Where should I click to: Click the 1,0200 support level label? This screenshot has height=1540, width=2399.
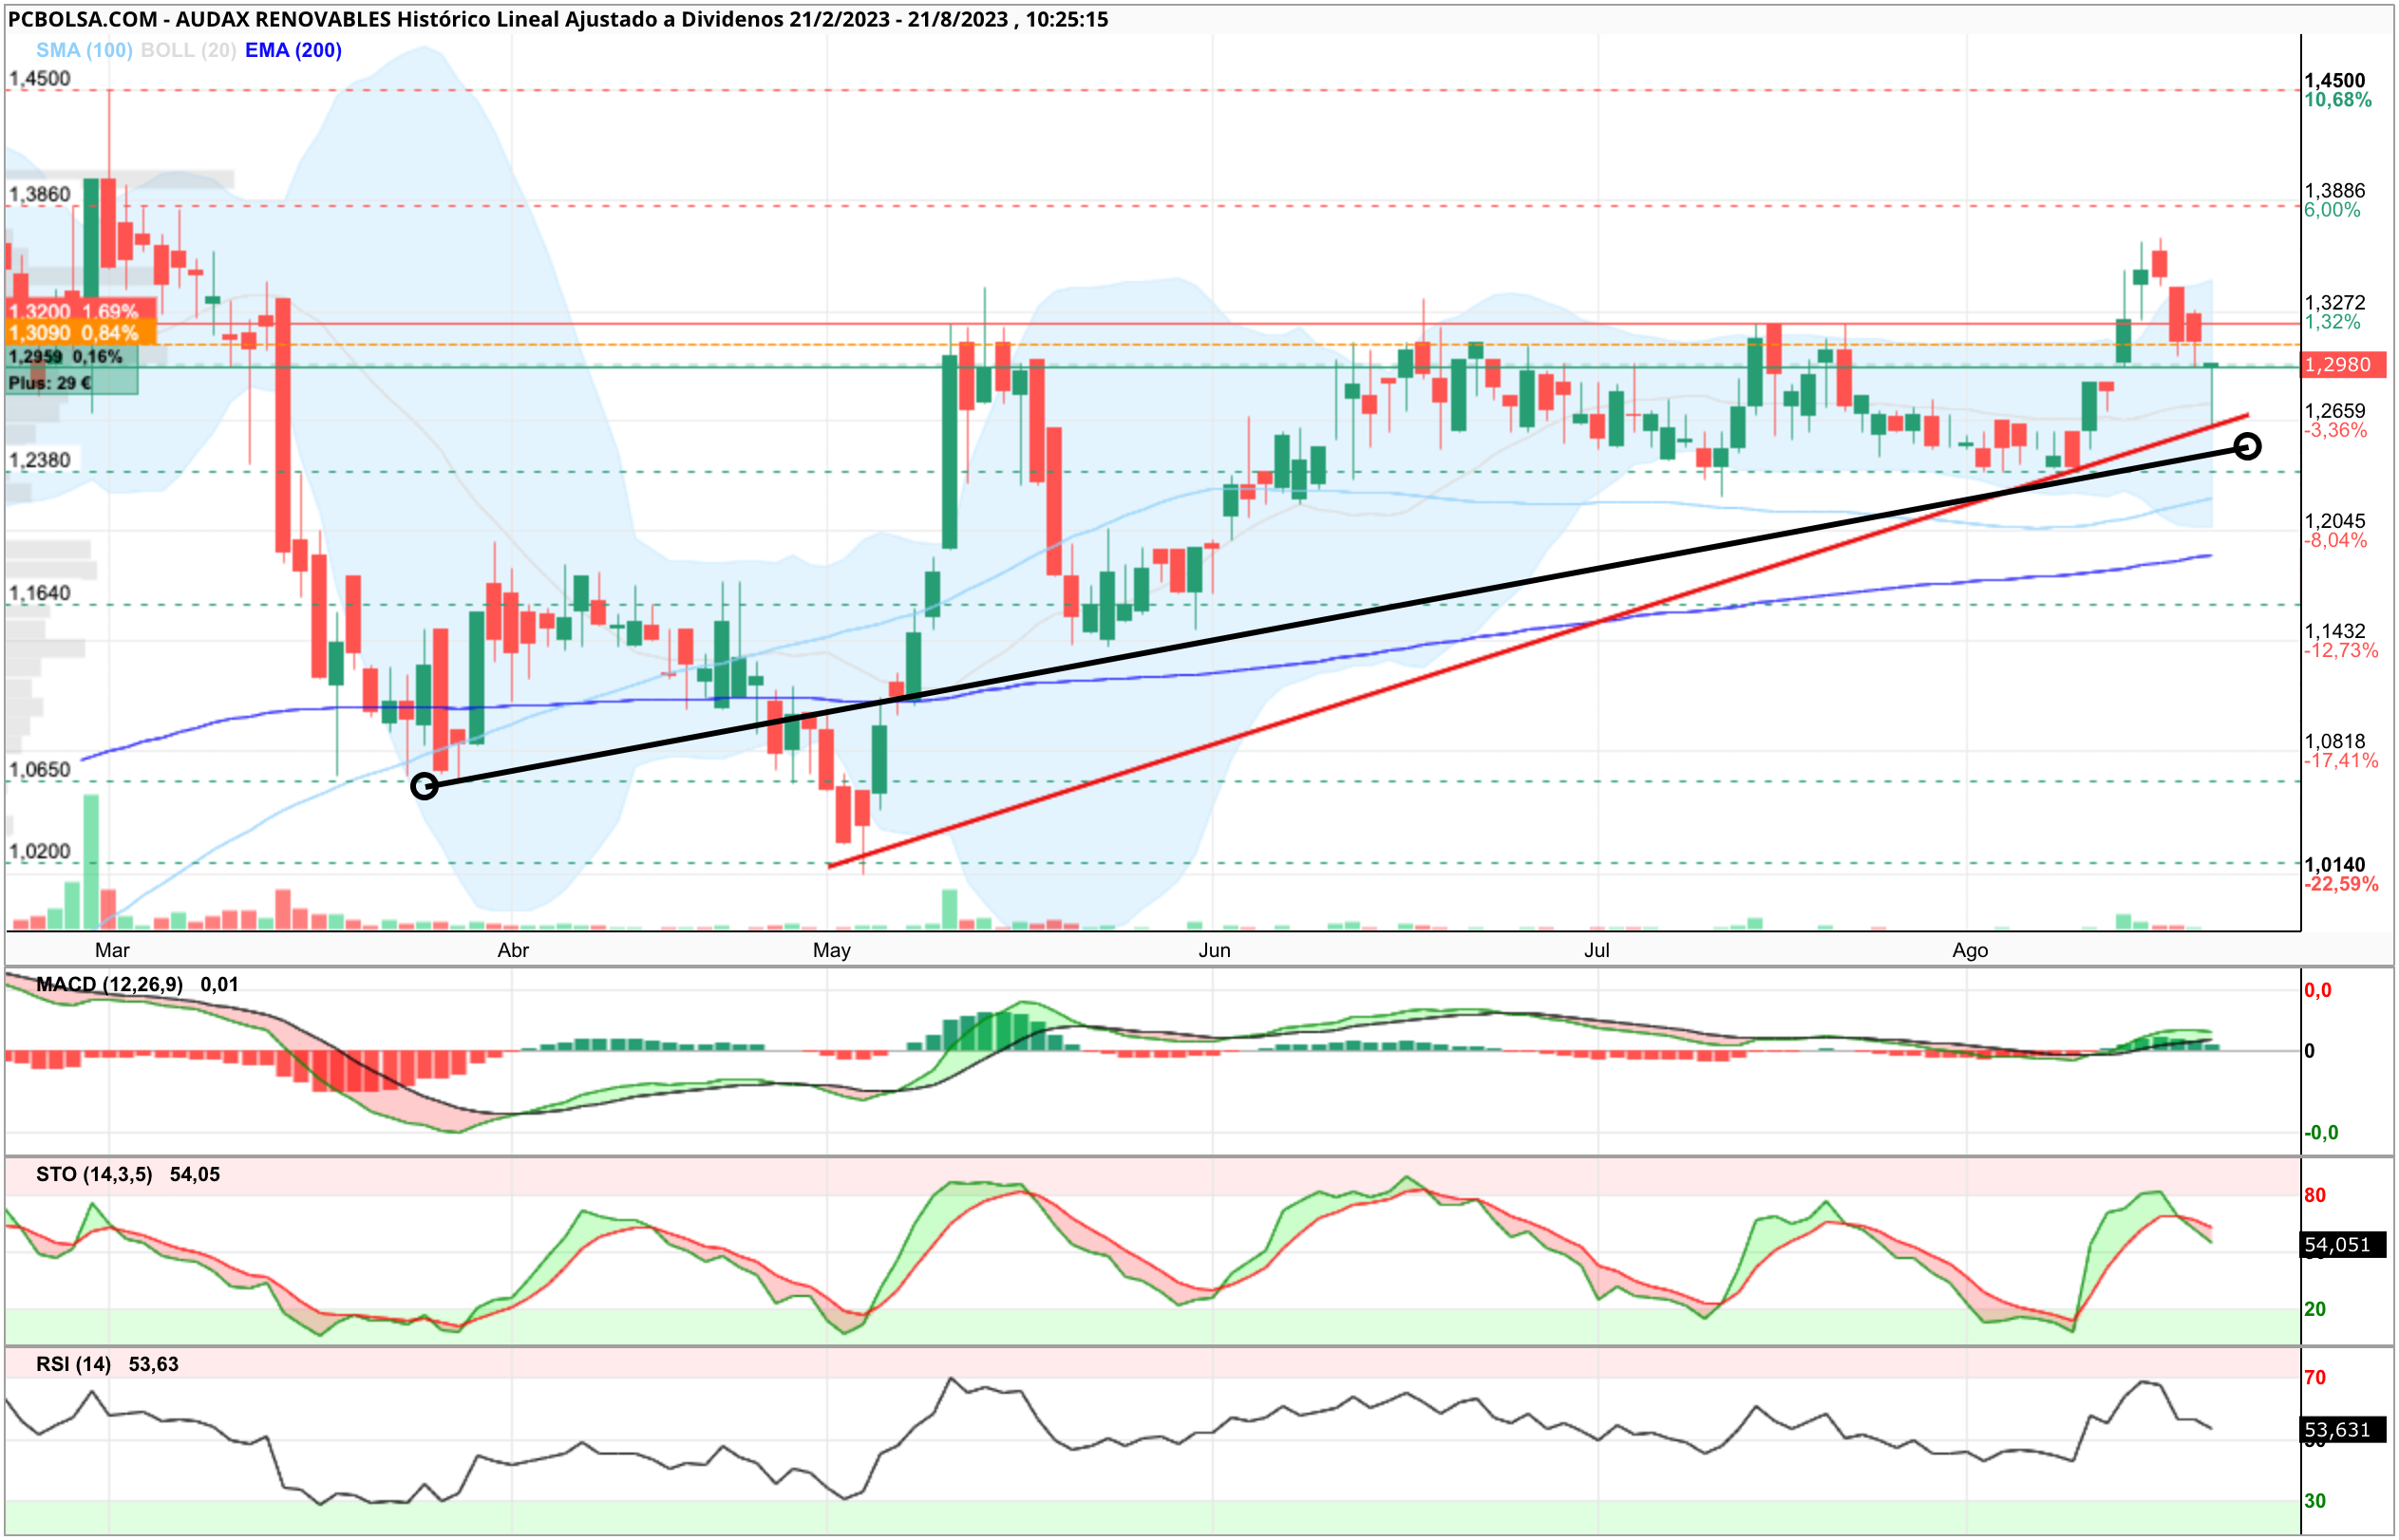(40, 851)
